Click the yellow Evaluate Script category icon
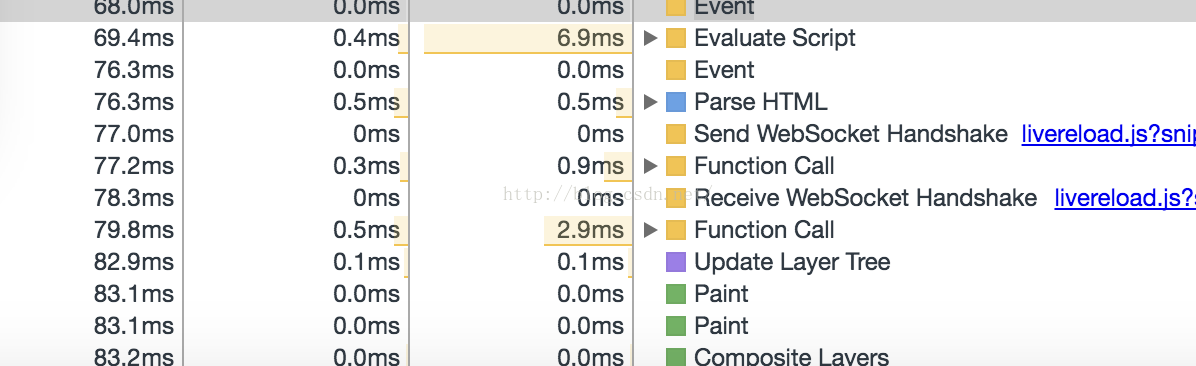 pyautogui.click(x=675, y=38)
